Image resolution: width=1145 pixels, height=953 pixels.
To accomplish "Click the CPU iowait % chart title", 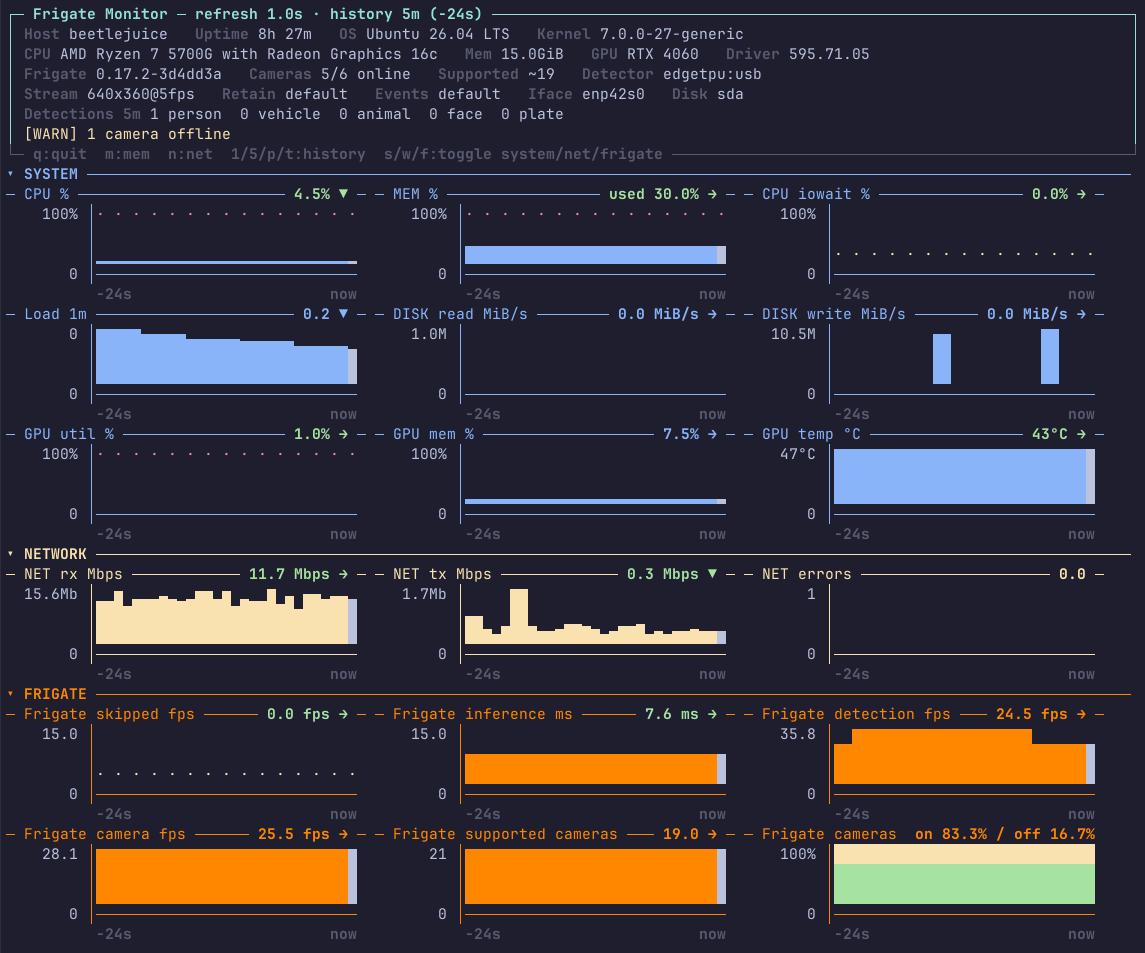I will [816, 194].
